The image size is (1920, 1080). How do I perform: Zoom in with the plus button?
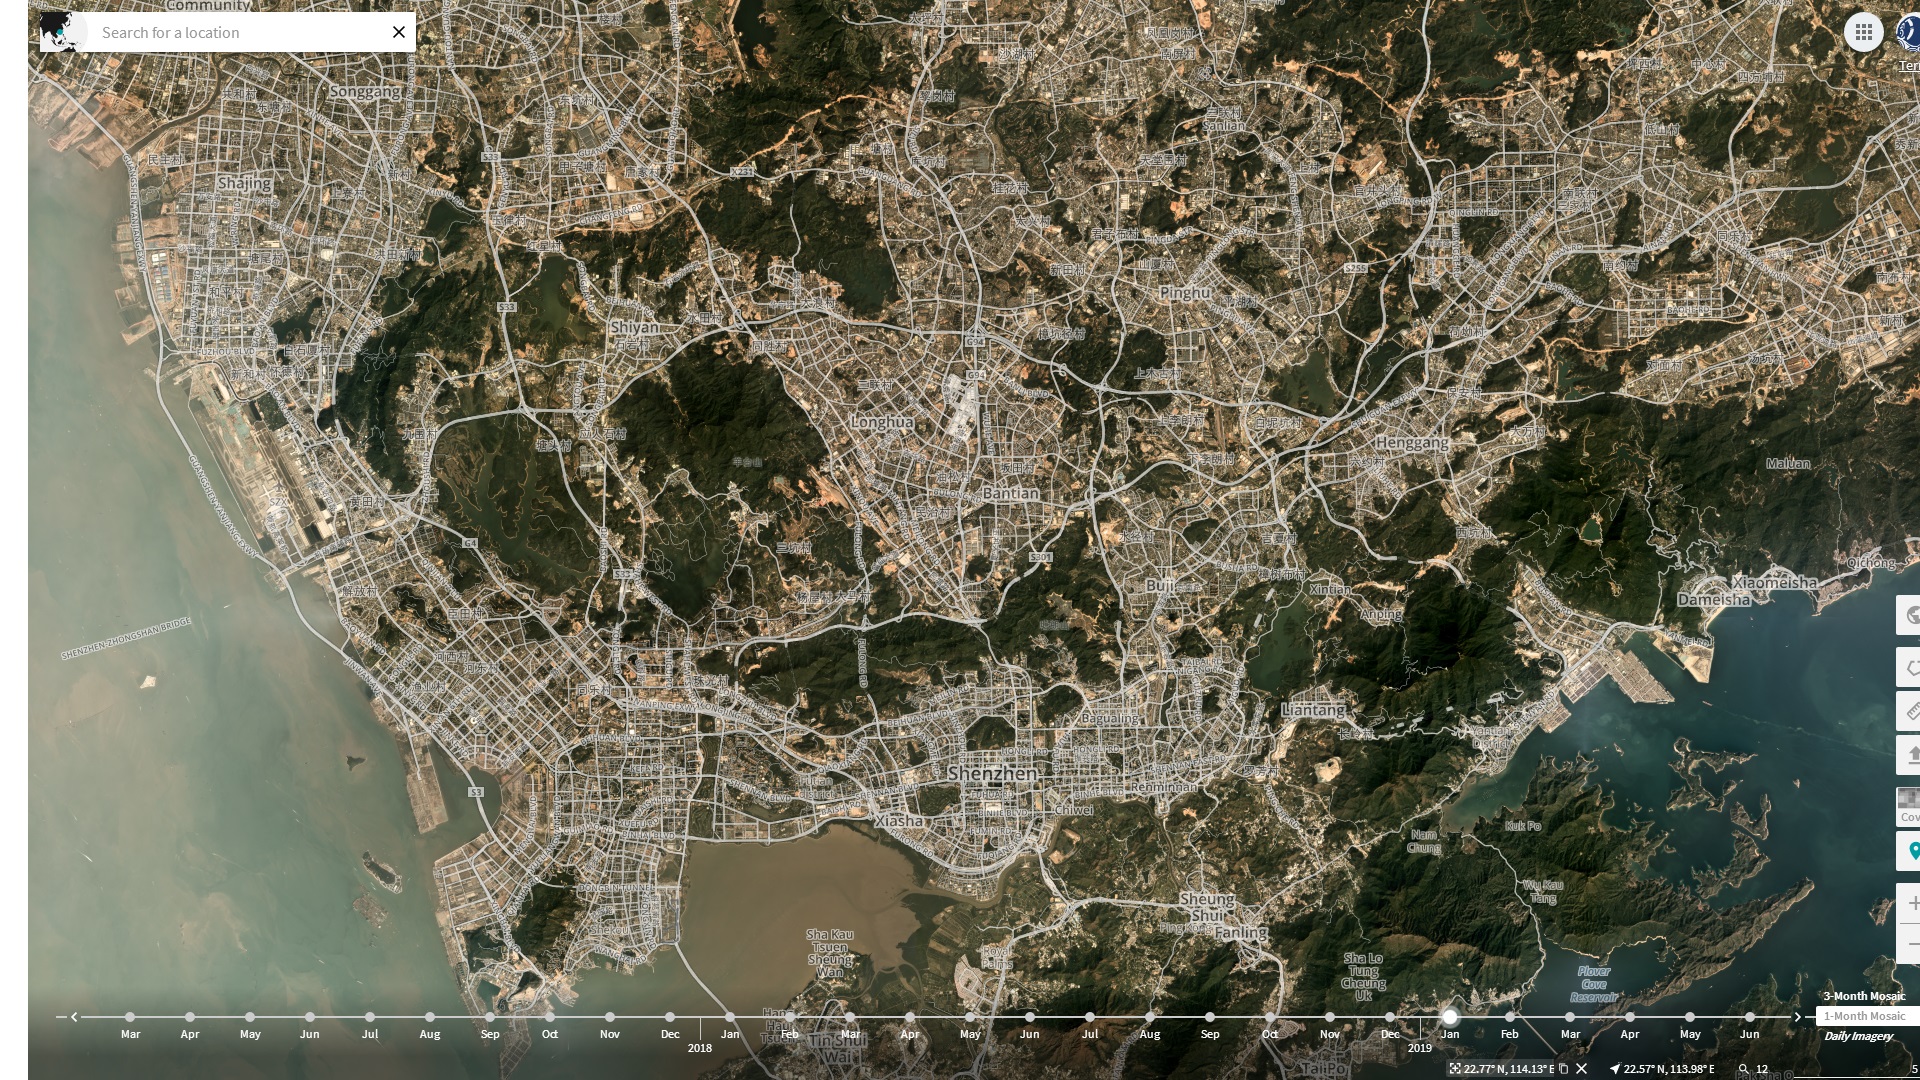pos(1911,903)
